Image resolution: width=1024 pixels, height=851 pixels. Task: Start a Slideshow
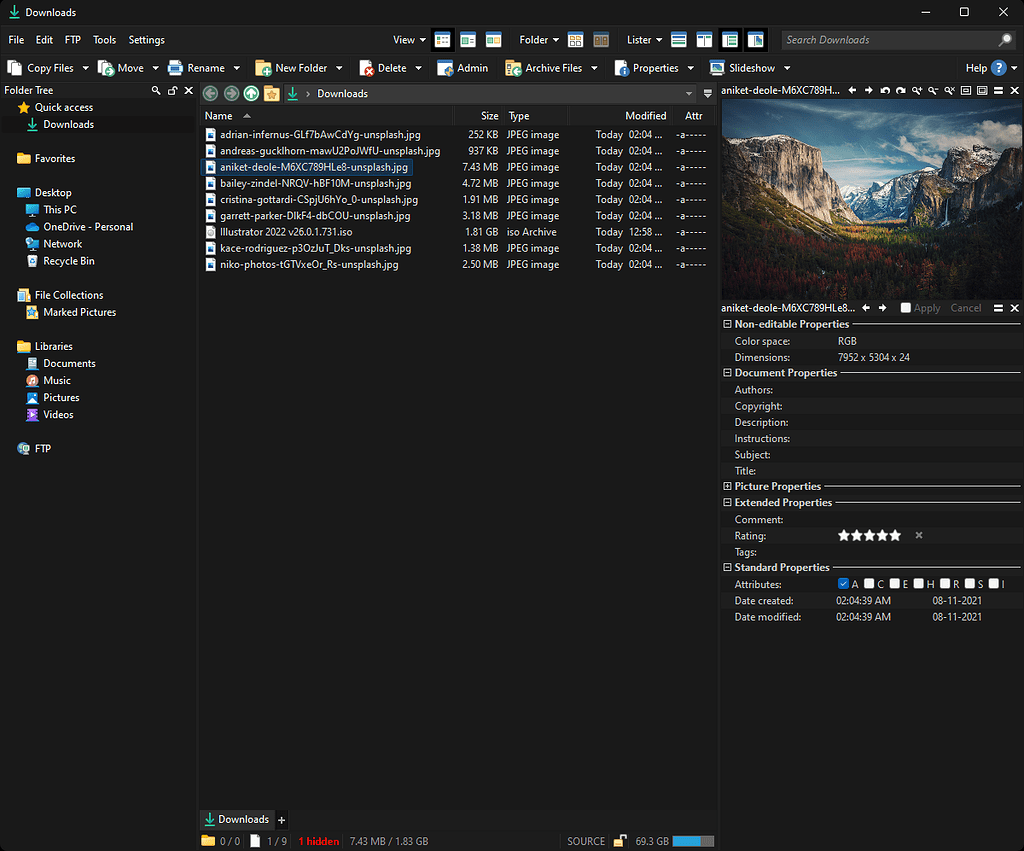[x=744, y=67]
